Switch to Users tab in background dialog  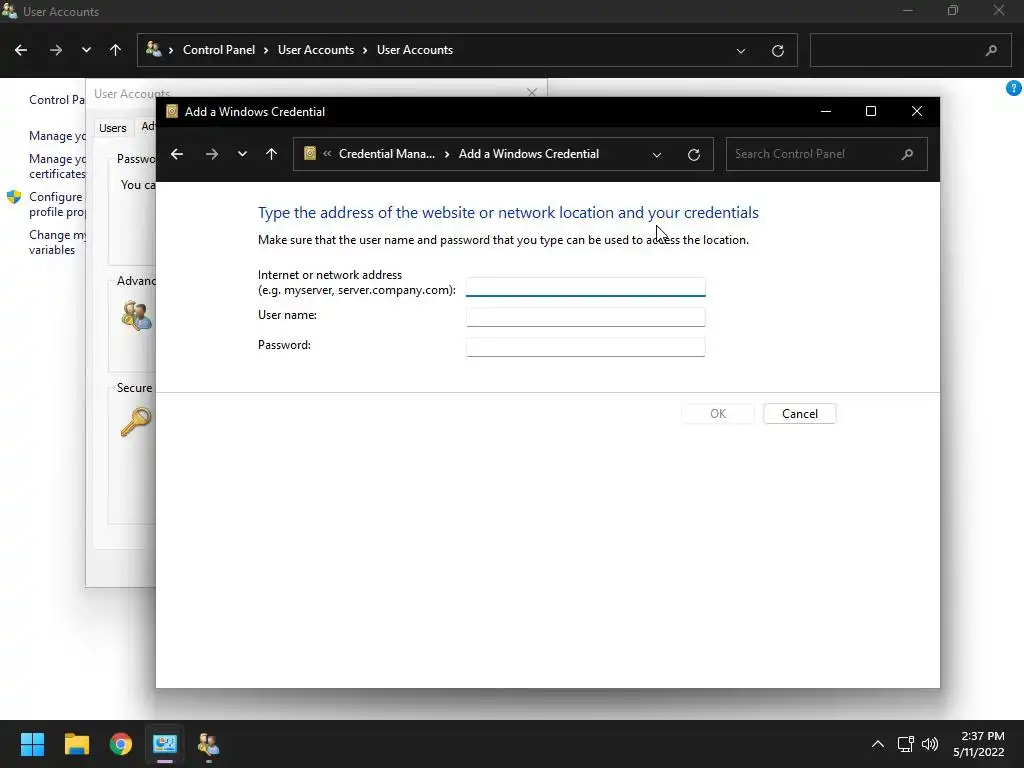112,128
